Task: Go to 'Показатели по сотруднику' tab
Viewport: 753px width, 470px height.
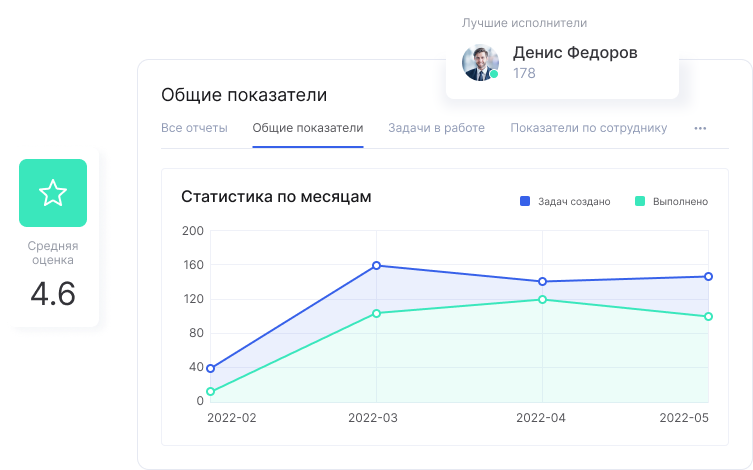Action: (588, 128)
